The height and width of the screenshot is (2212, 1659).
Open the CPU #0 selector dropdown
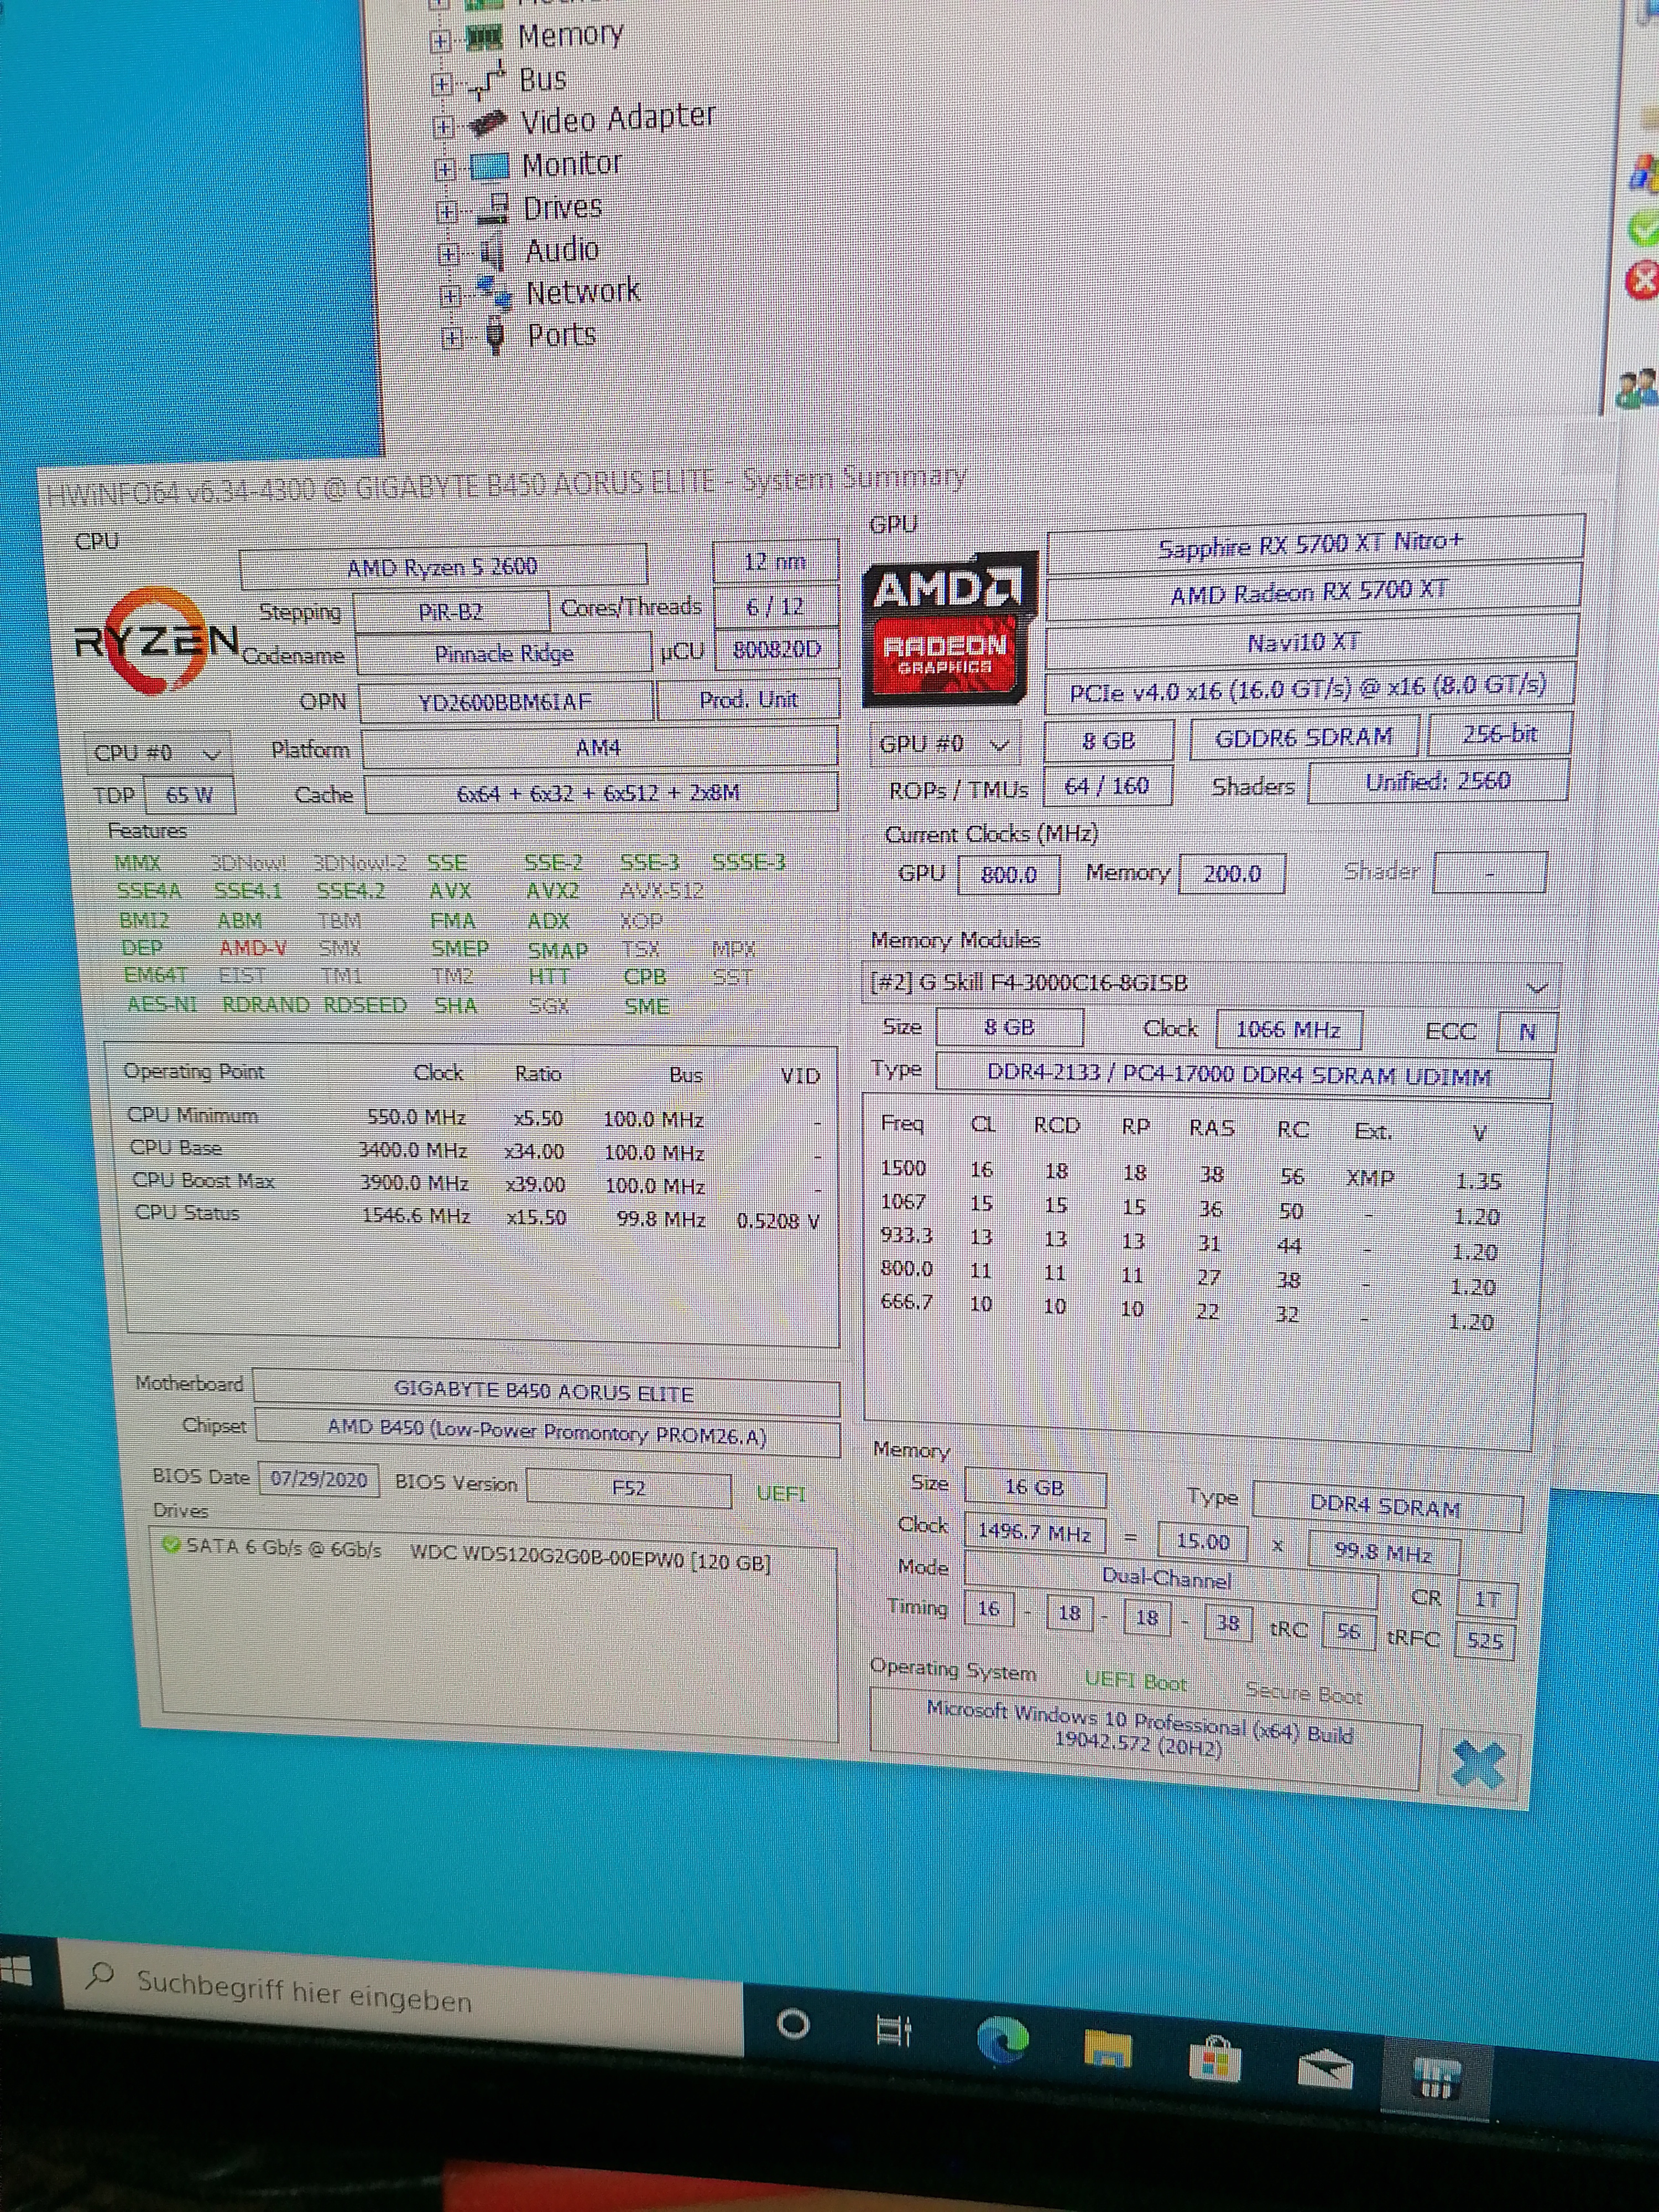point(158,753)
